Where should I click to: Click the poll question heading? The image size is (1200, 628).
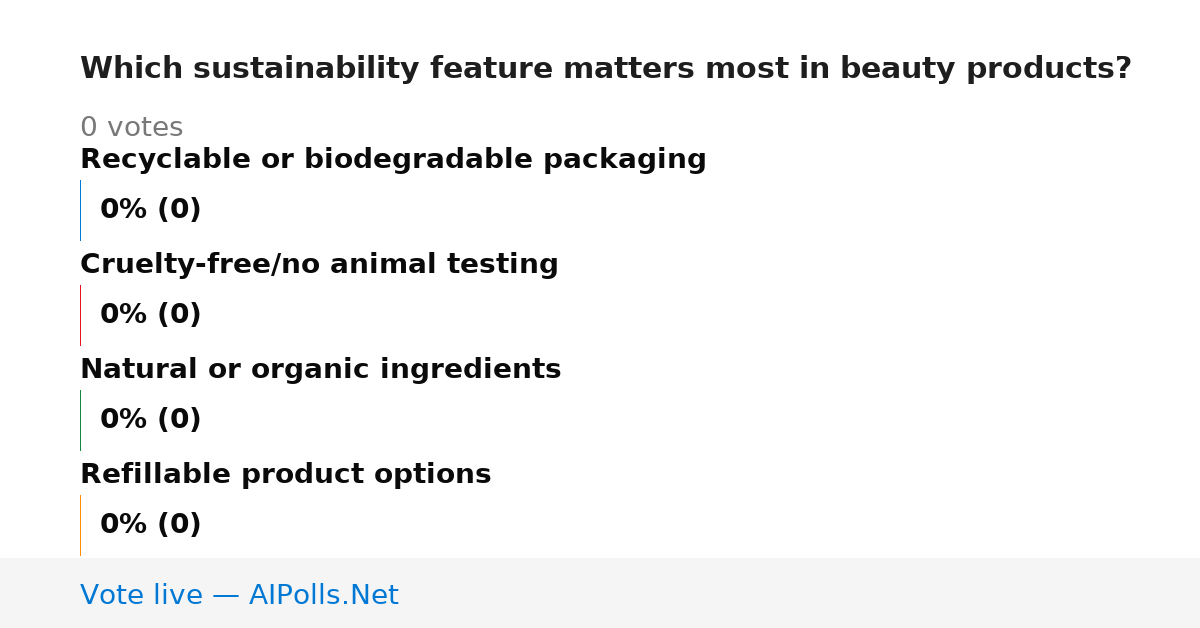point(606,69)
